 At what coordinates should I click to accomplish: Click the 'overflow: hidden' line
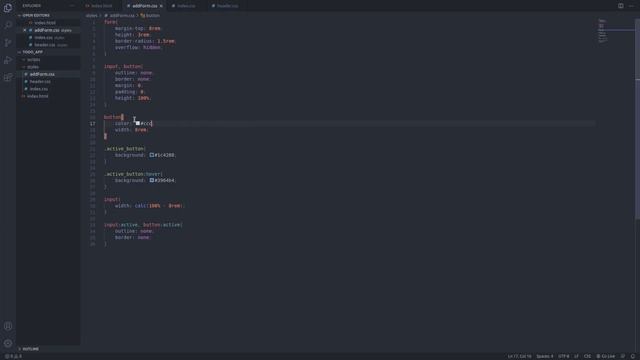tap(138, 48)
